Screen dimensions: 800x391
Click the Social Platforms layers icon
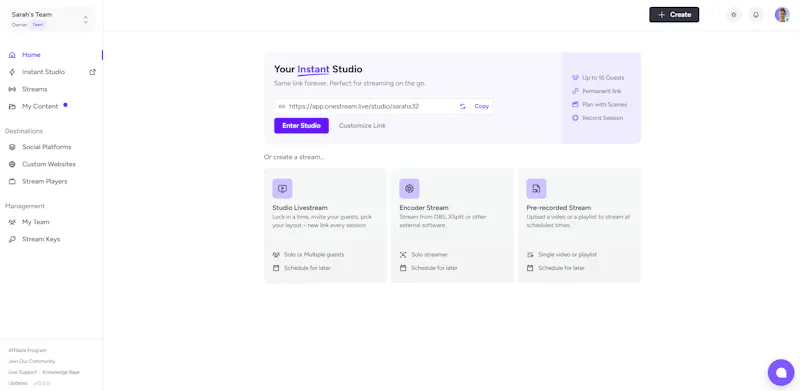point(12,147)
